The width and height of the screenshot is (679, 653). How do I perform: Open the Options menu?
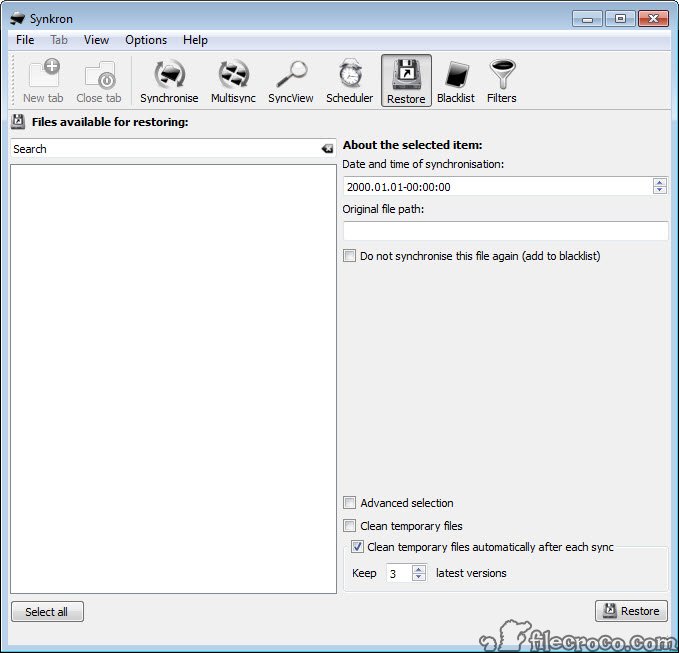[146, 40]
